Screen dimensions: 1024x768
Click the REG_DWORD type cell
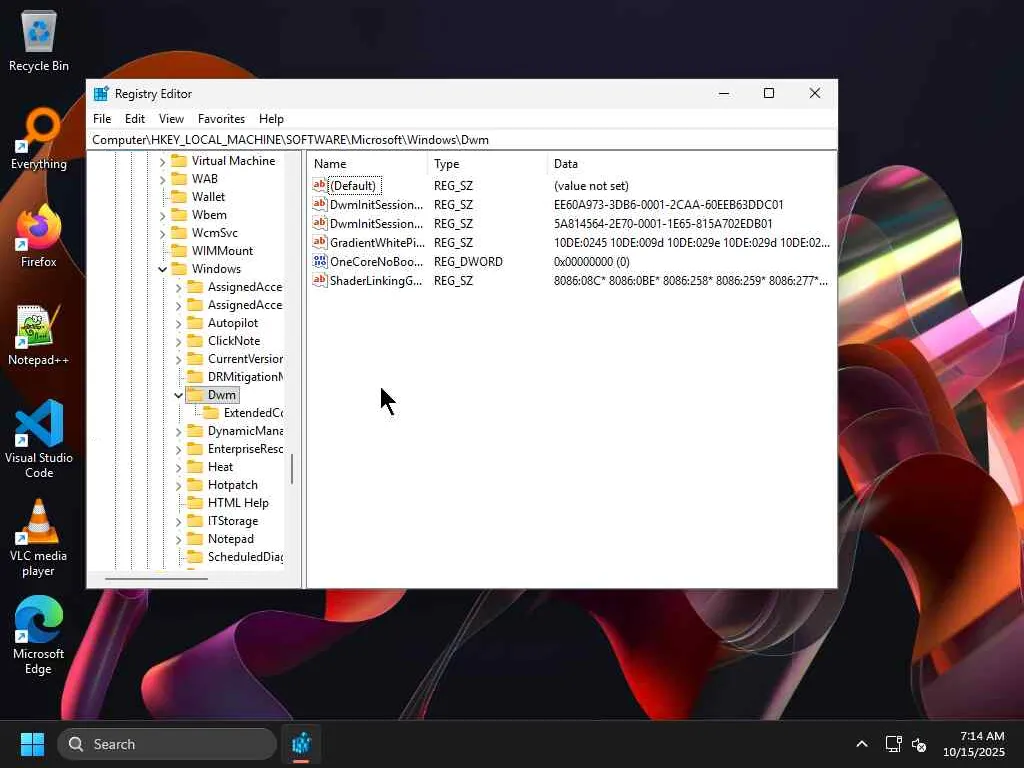[x=468, y=261]
